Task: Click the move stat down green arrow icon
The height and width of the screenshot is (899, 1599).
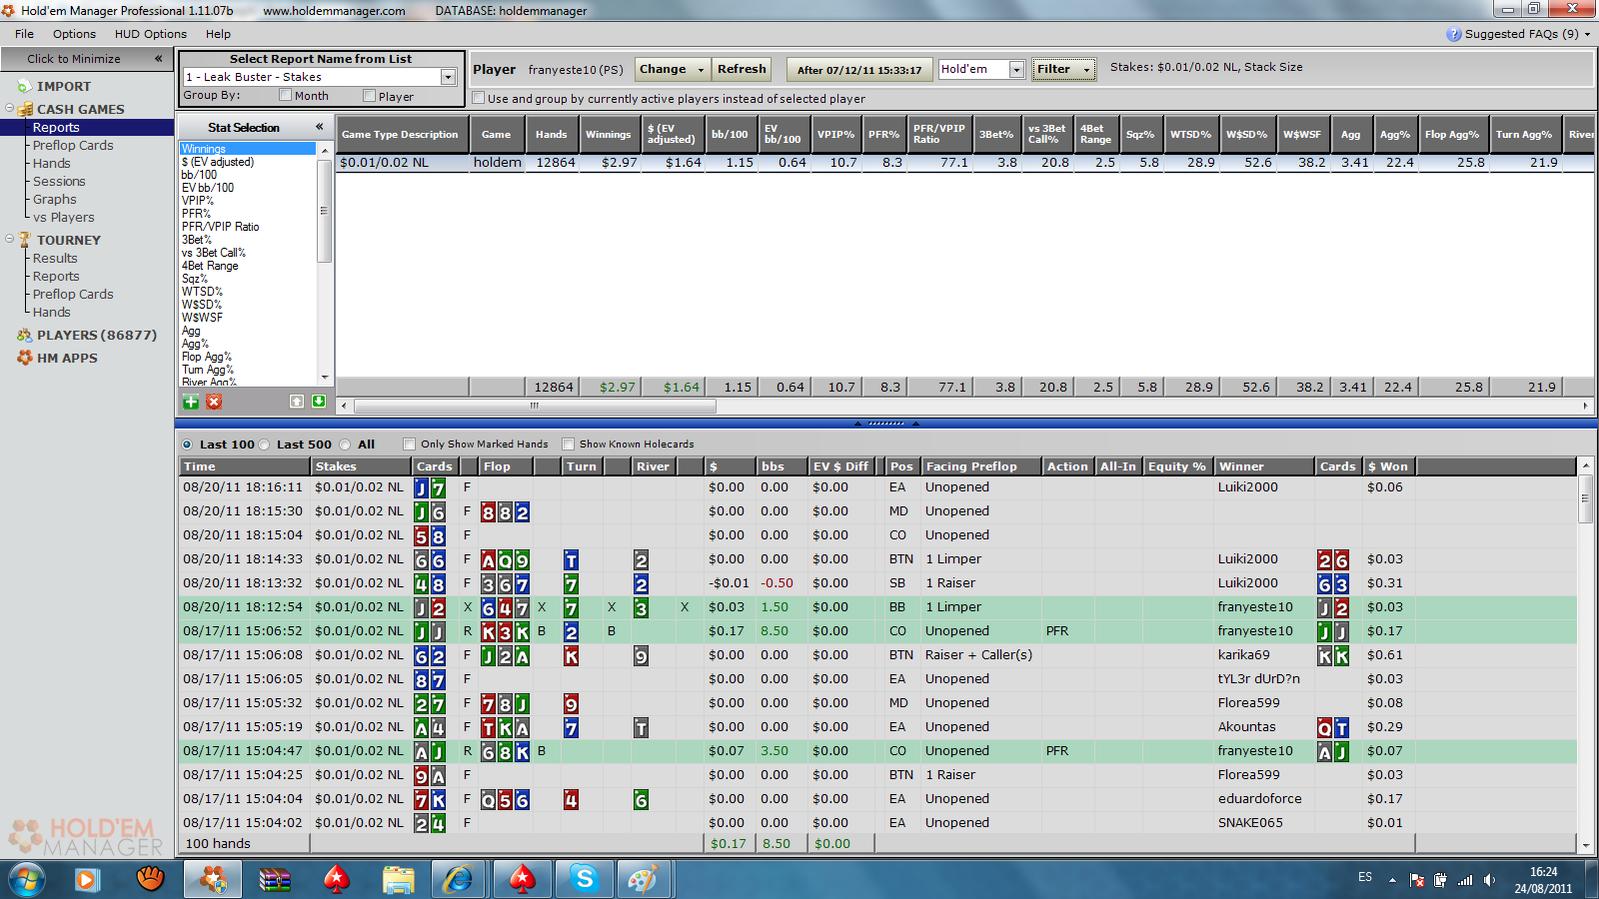Action: pos(319,401)
